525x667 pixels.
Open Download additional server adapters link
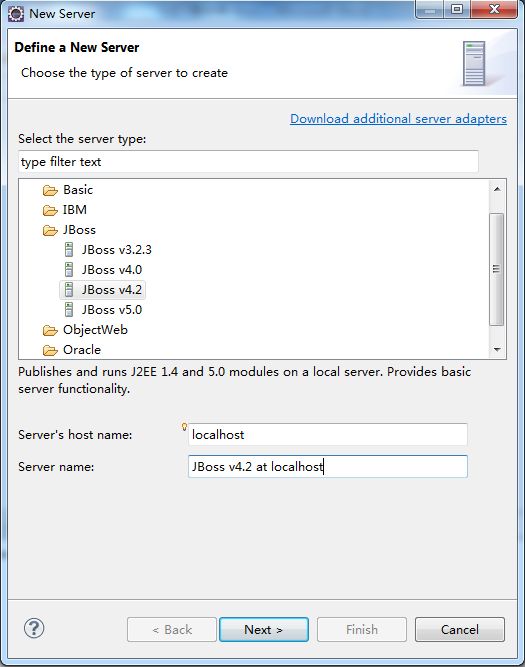coord(398,119)
